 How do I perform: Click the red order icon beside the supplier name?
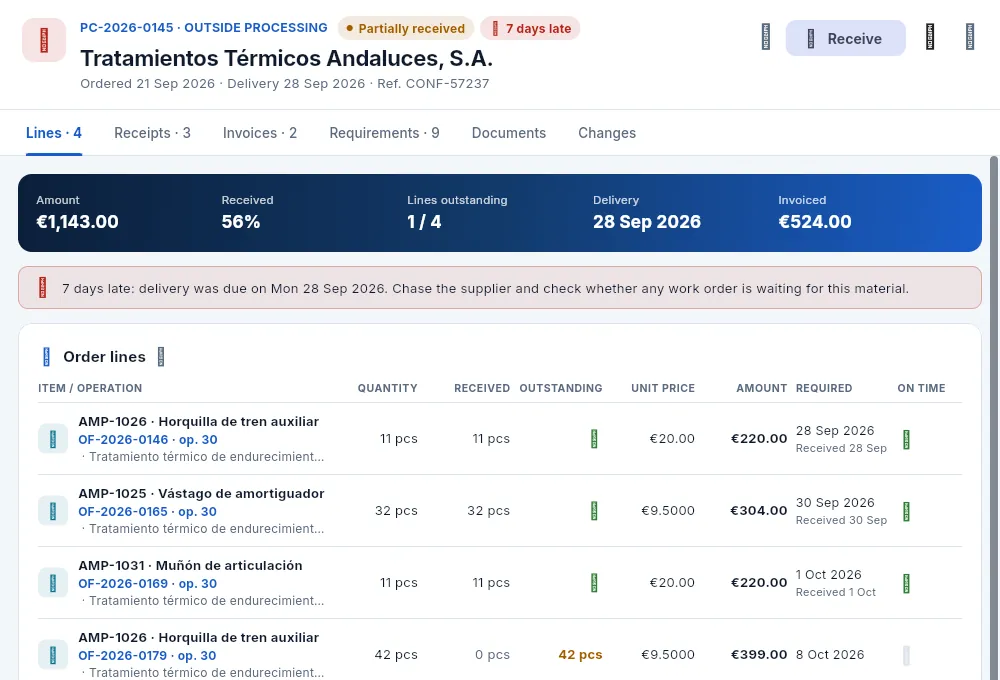[44, 40]
